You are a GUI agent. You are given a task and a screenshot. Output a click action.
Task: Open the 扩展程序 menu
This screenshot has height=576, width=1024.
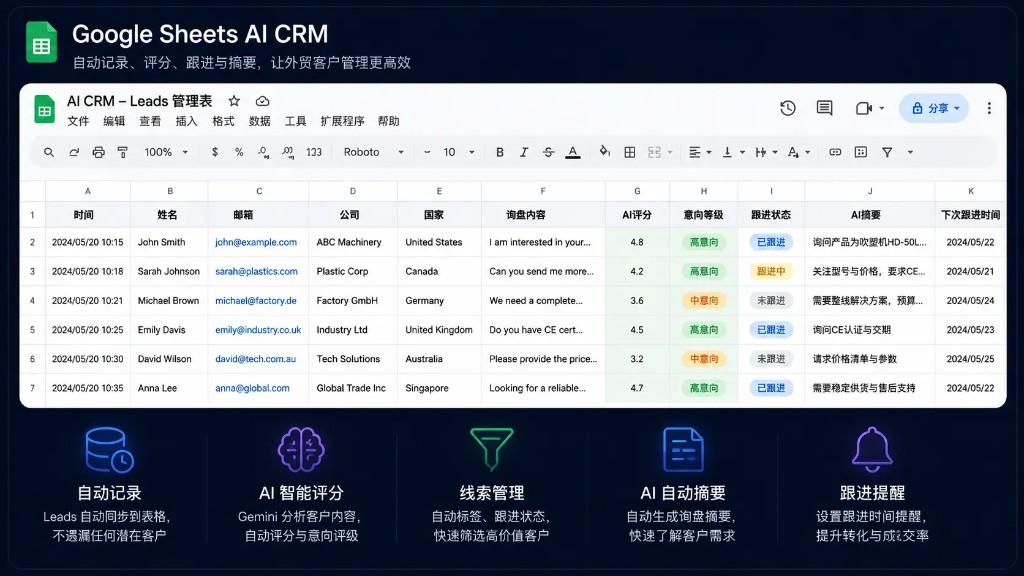(x=342, y=121)
